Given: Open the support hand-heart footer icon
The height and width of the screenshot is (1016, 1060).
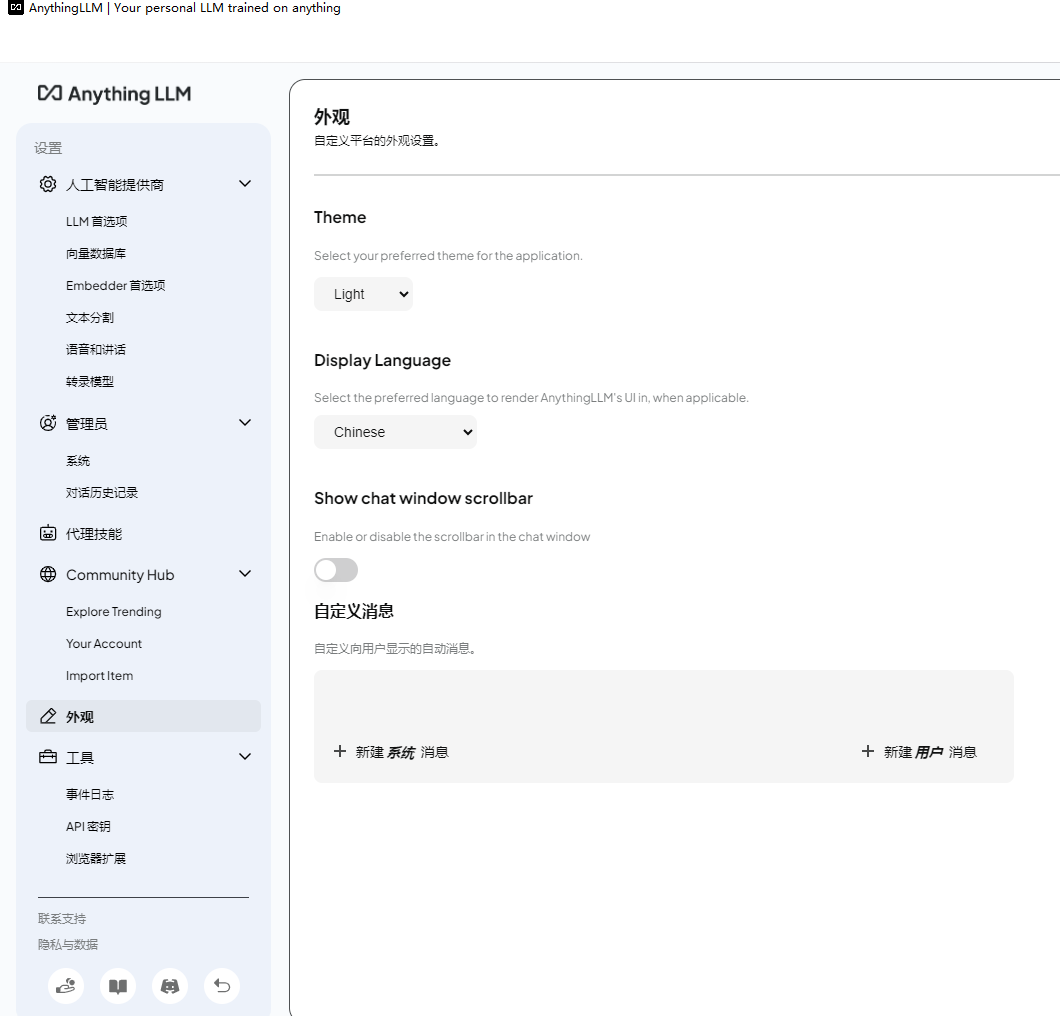Looking at the screenshot, I should (66, 986).
